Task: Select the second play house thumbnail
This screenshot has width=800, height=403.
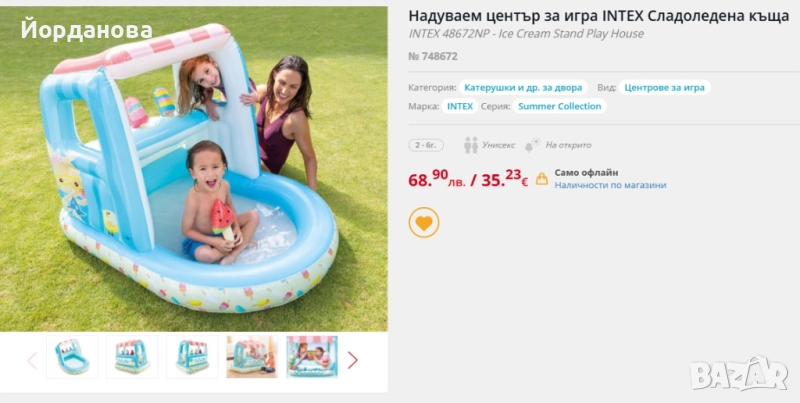Action: coord(132,357)
